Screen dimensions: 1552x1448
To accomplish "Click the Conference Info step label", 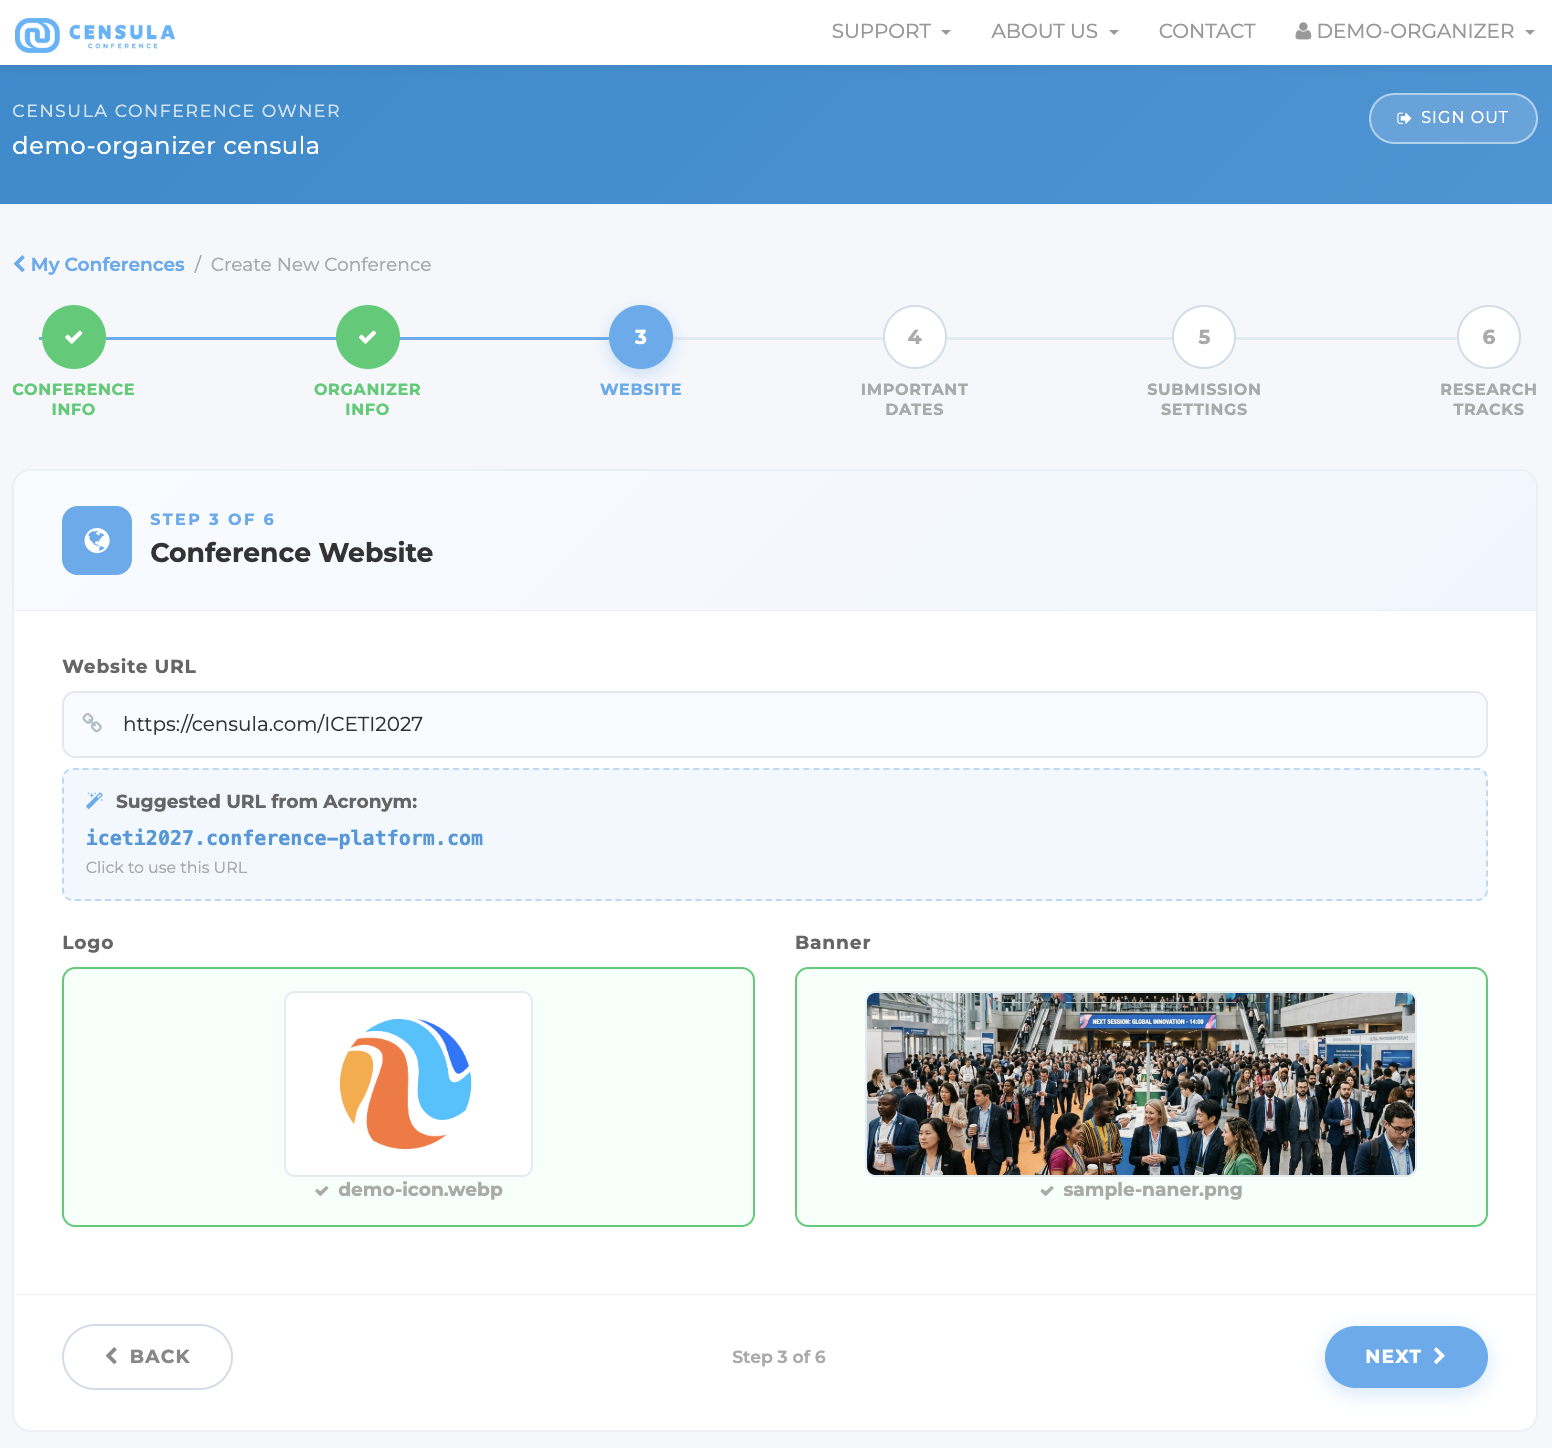I will (74, 399).
